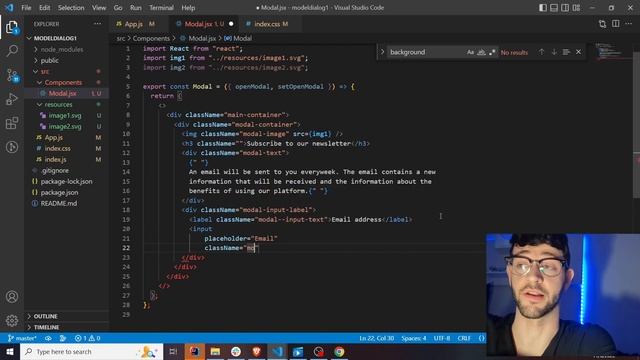
Task: Click UTF-8 encoding status
Action: pos(442,338)
